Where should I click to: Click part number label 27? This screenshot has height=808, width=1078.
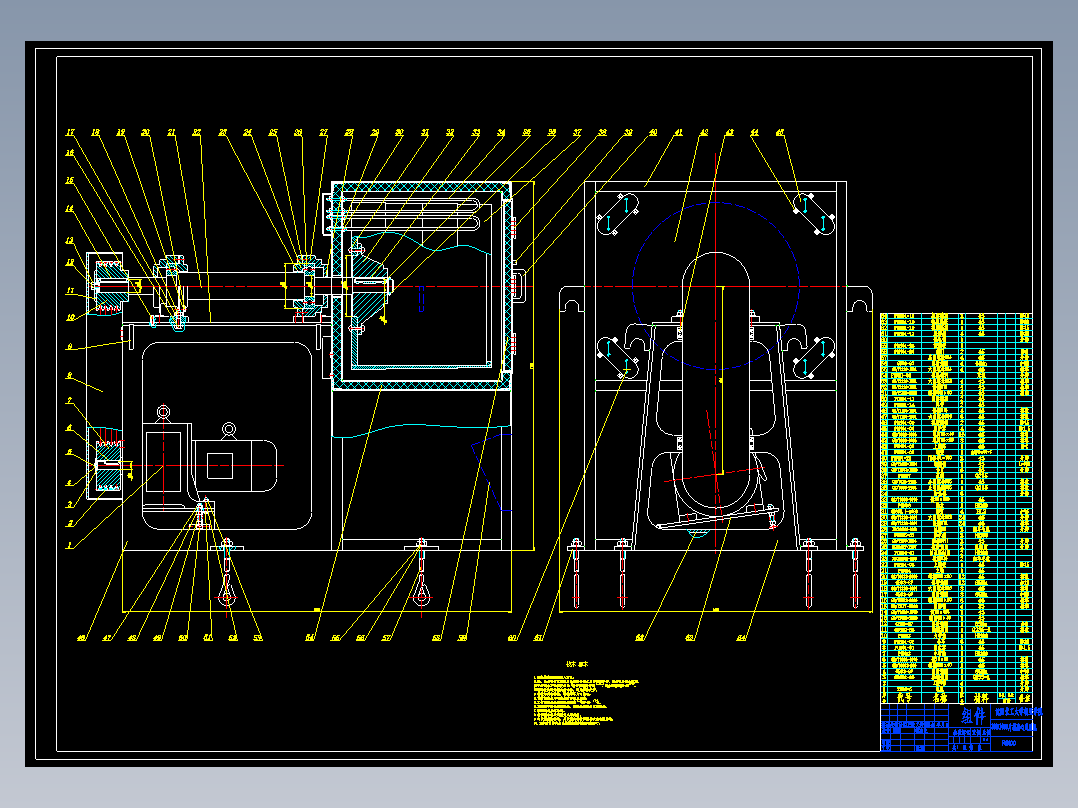(x=324, y=133)
